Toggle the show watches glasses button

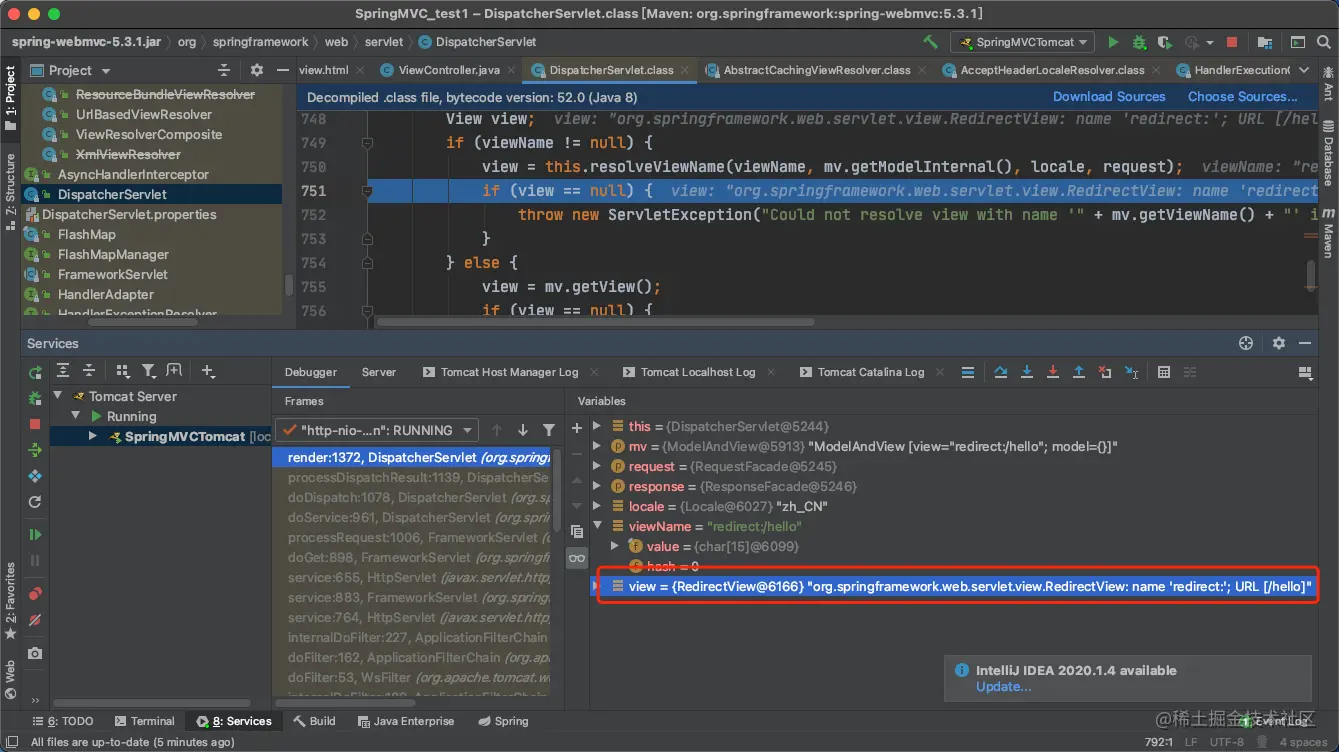pyautogui.click(x=577, y=558)
